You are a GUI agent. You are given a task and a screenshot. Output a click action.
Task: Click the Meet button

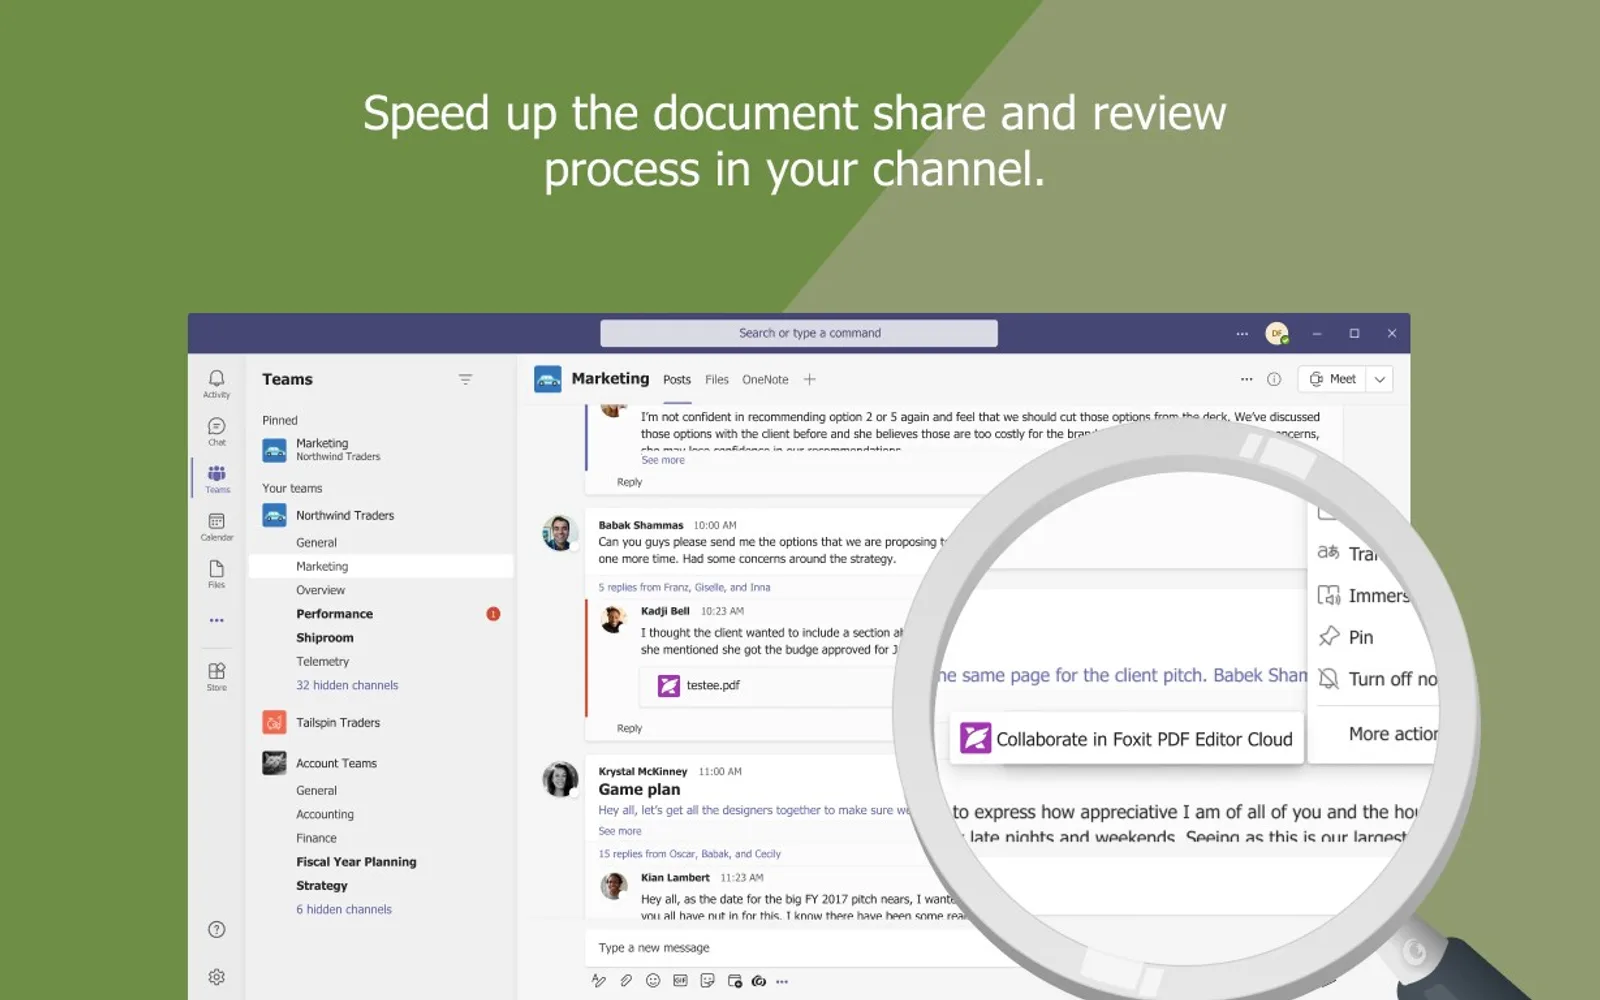pyautogui.click(x=1333, y=379)
